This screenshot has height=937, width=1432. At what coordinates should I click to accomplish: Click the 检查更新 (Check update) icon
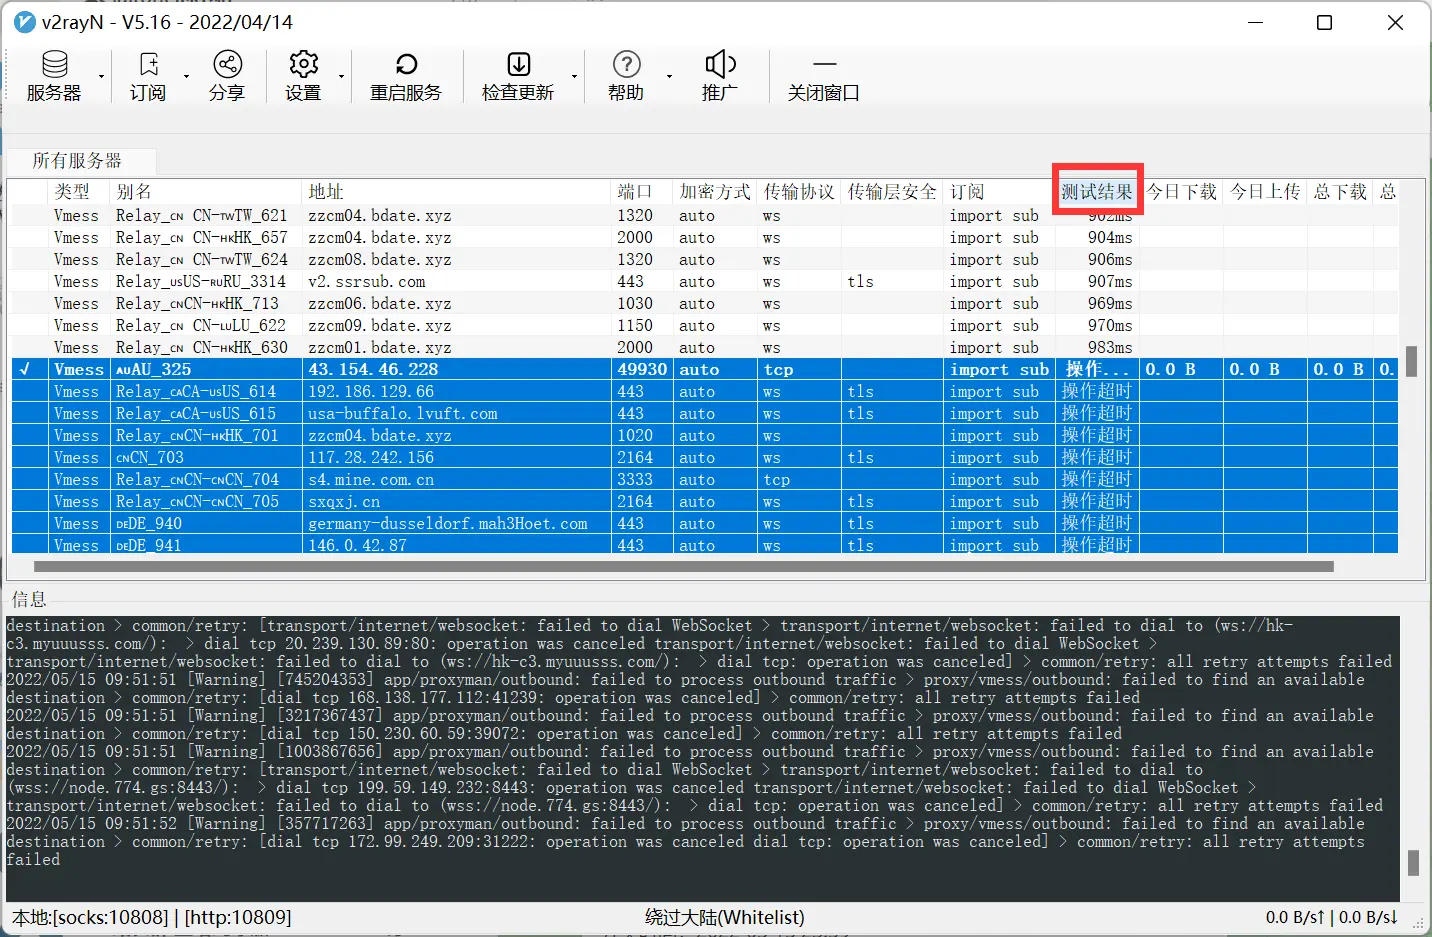pos(518,76)
